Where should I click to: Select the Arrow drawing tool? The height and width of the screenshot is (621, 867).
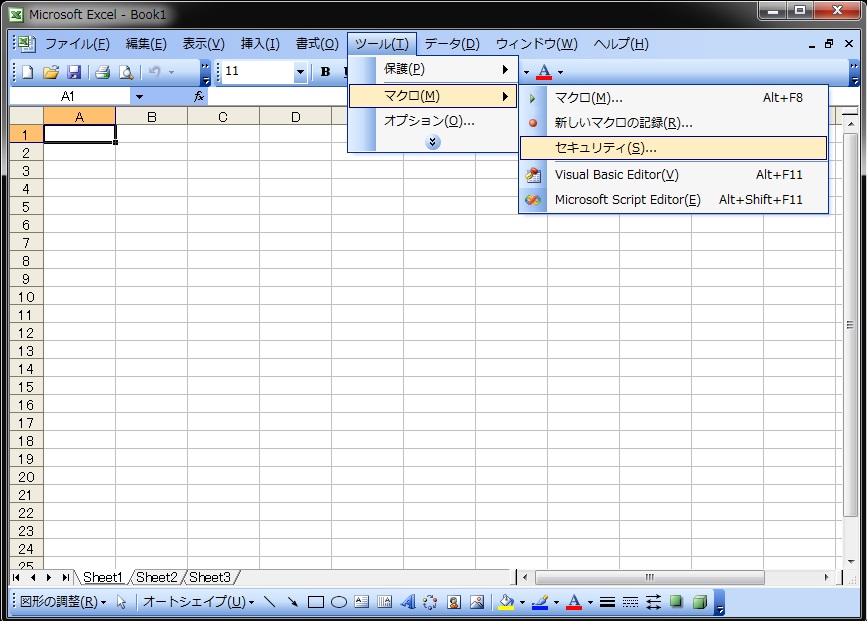[x=293, y=602]
